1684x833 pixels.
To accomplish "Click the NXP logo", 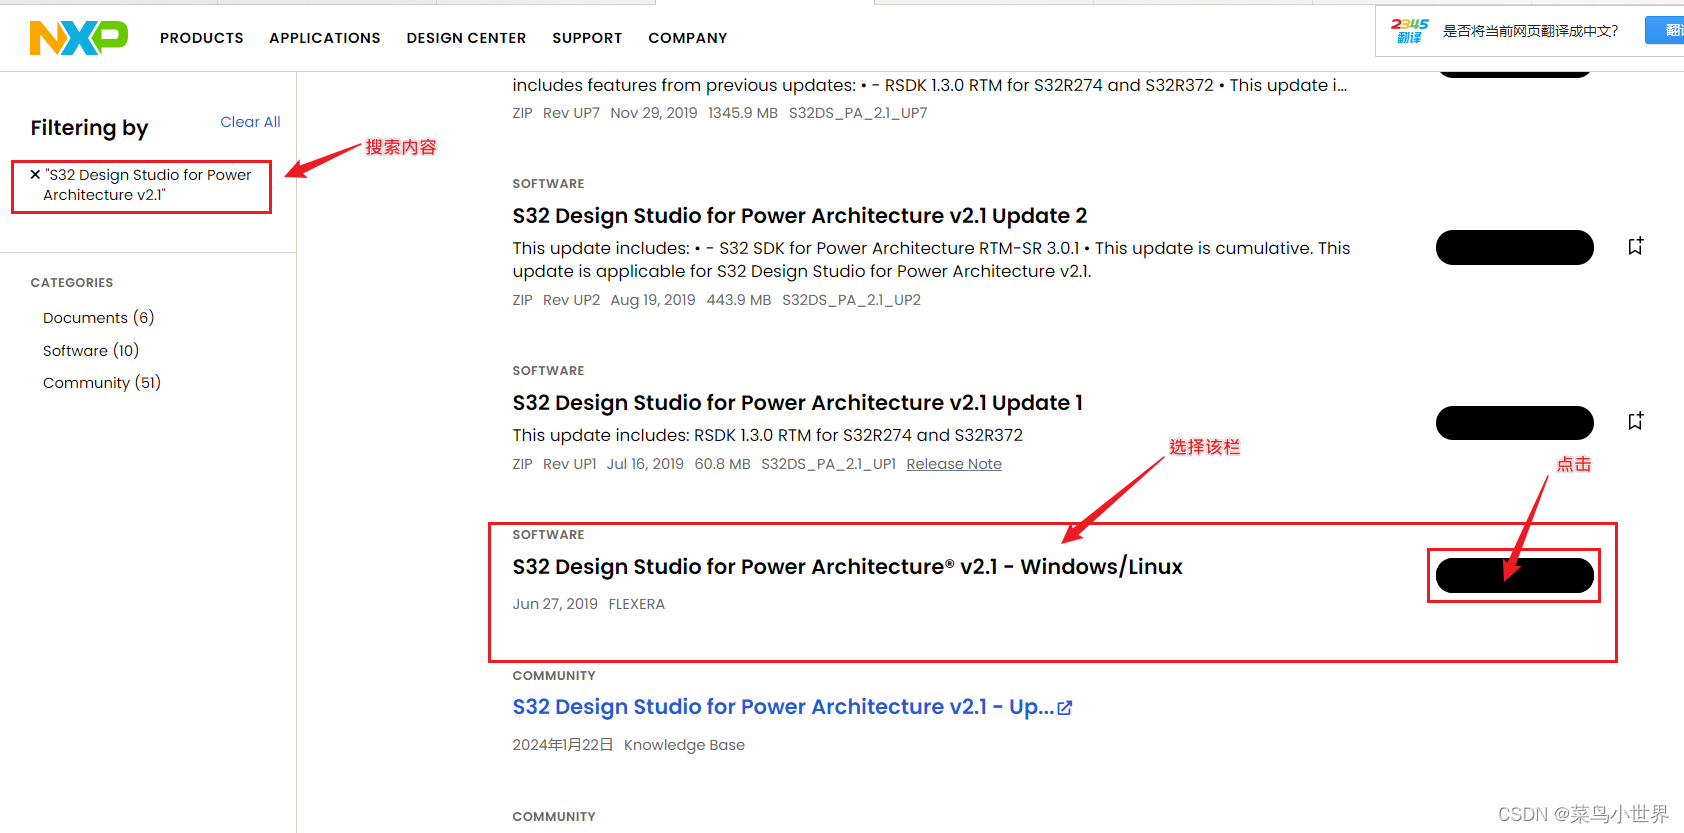I will (79, 38).
